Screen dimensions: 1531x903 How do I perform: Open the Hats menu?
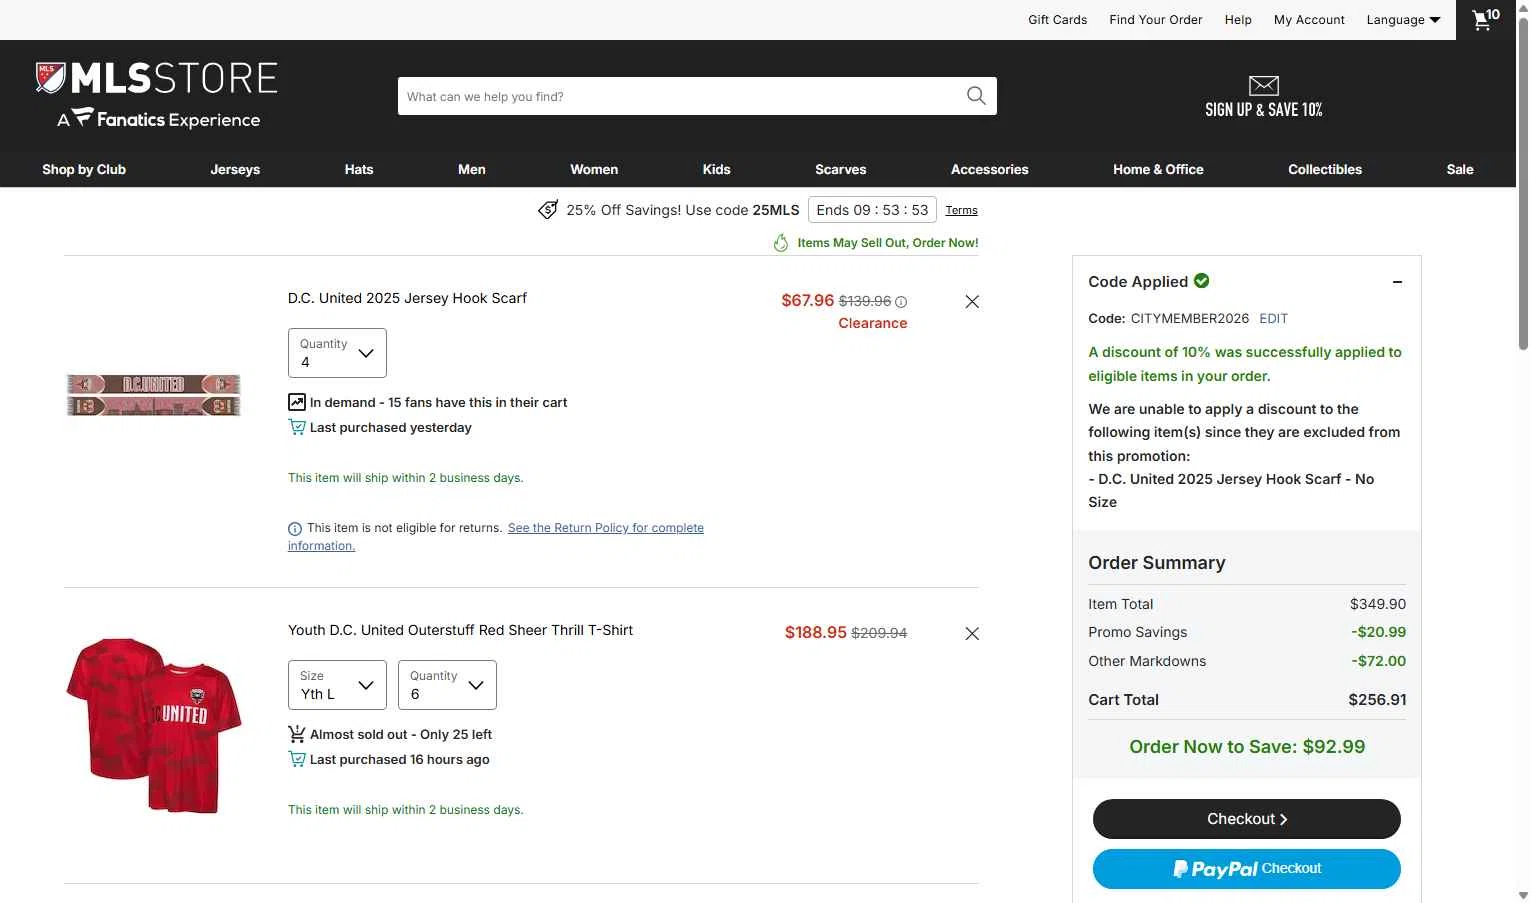pos(359,169)
